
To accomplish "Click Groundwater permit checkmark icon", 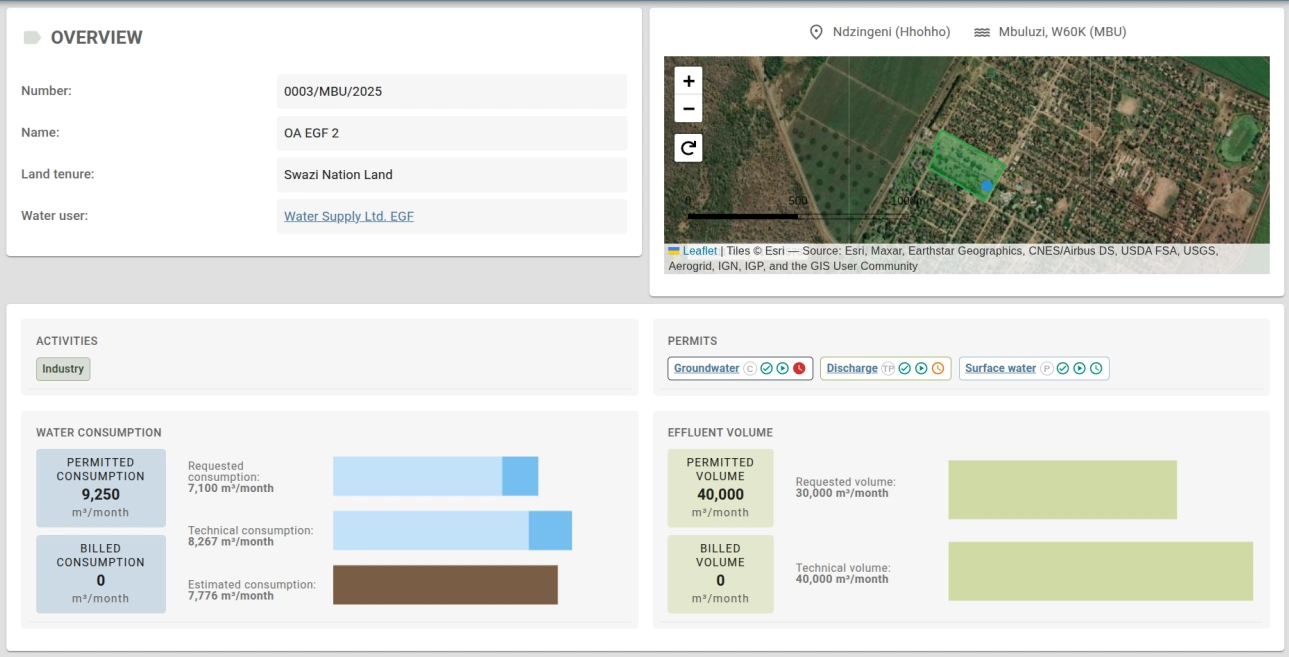I will (766, 369).
